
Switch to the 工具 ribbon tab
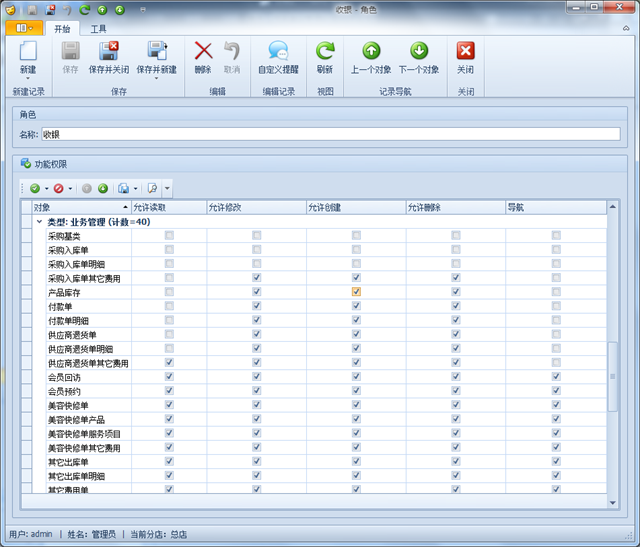coord(98,29)
